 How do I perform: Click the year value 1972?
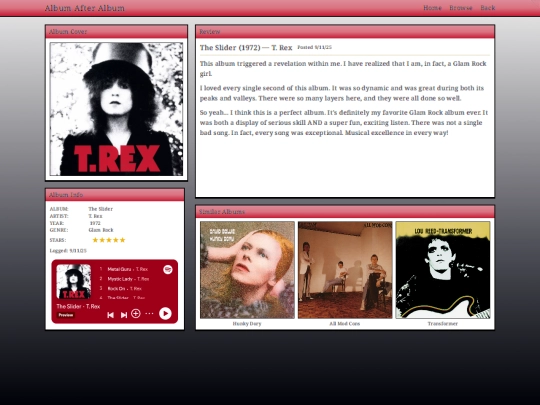(95, 223)
